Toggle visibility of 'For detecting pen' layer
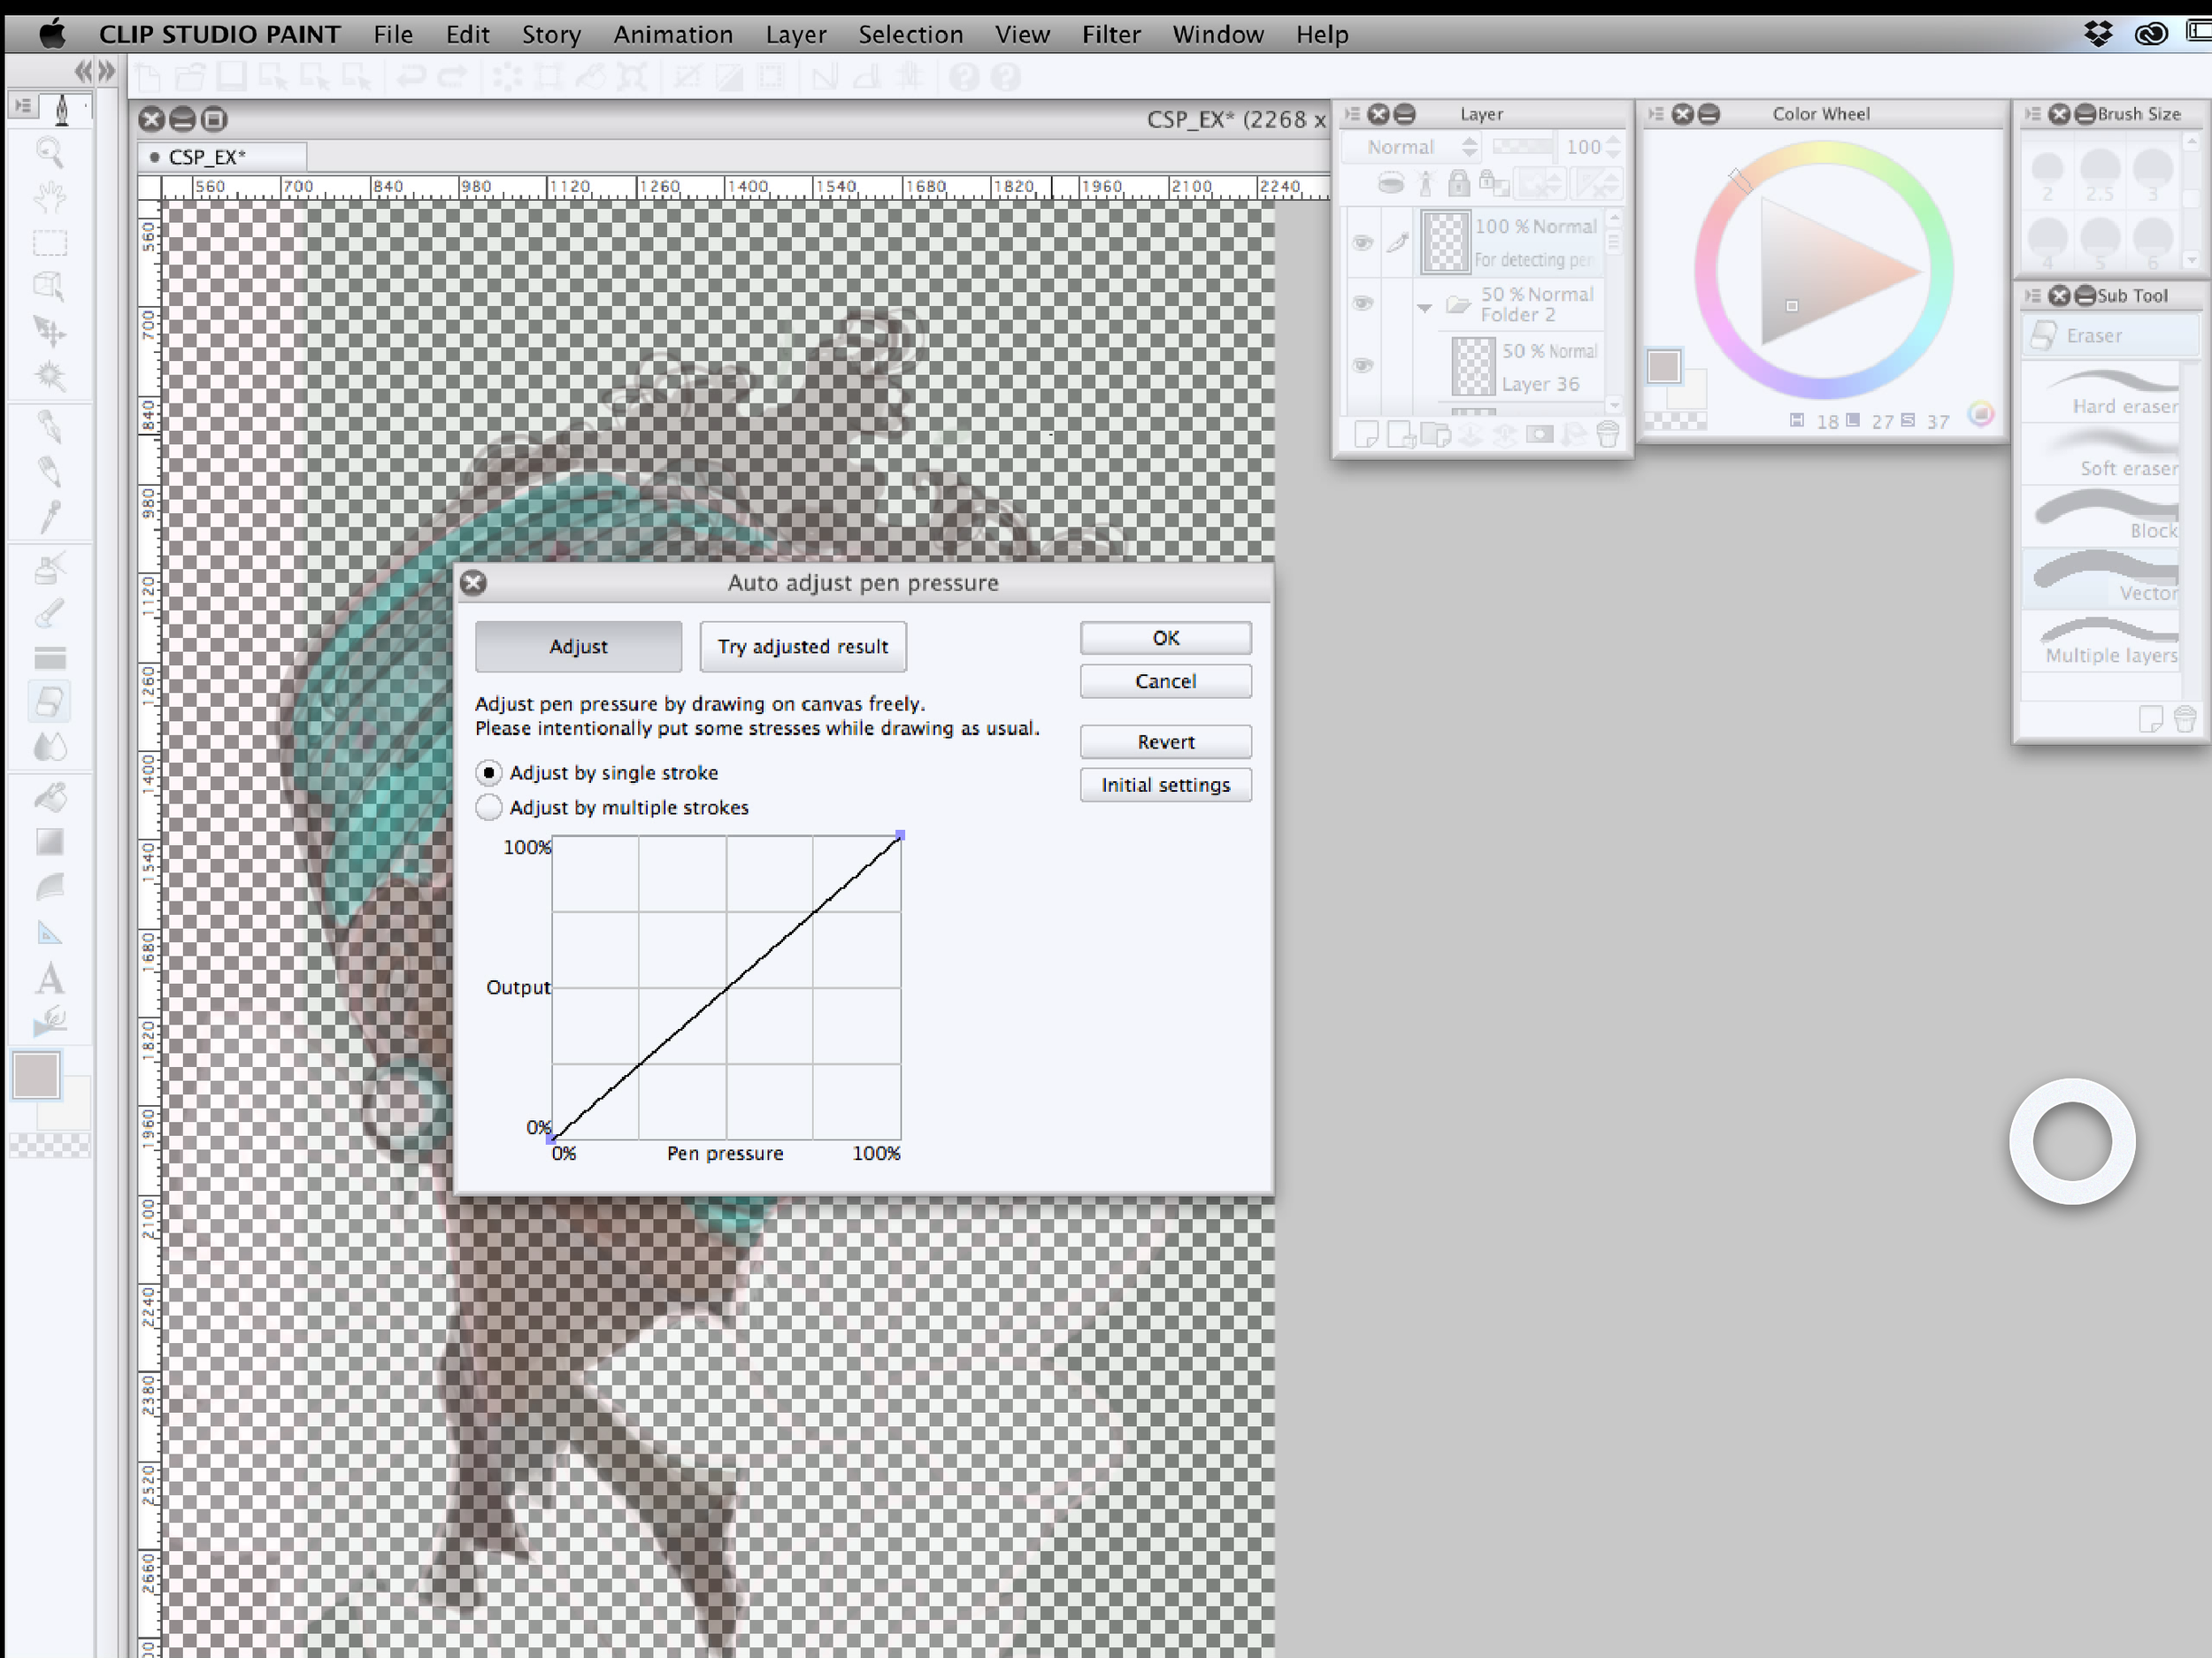The image size is (2212, 1658). coord(1362,243)
